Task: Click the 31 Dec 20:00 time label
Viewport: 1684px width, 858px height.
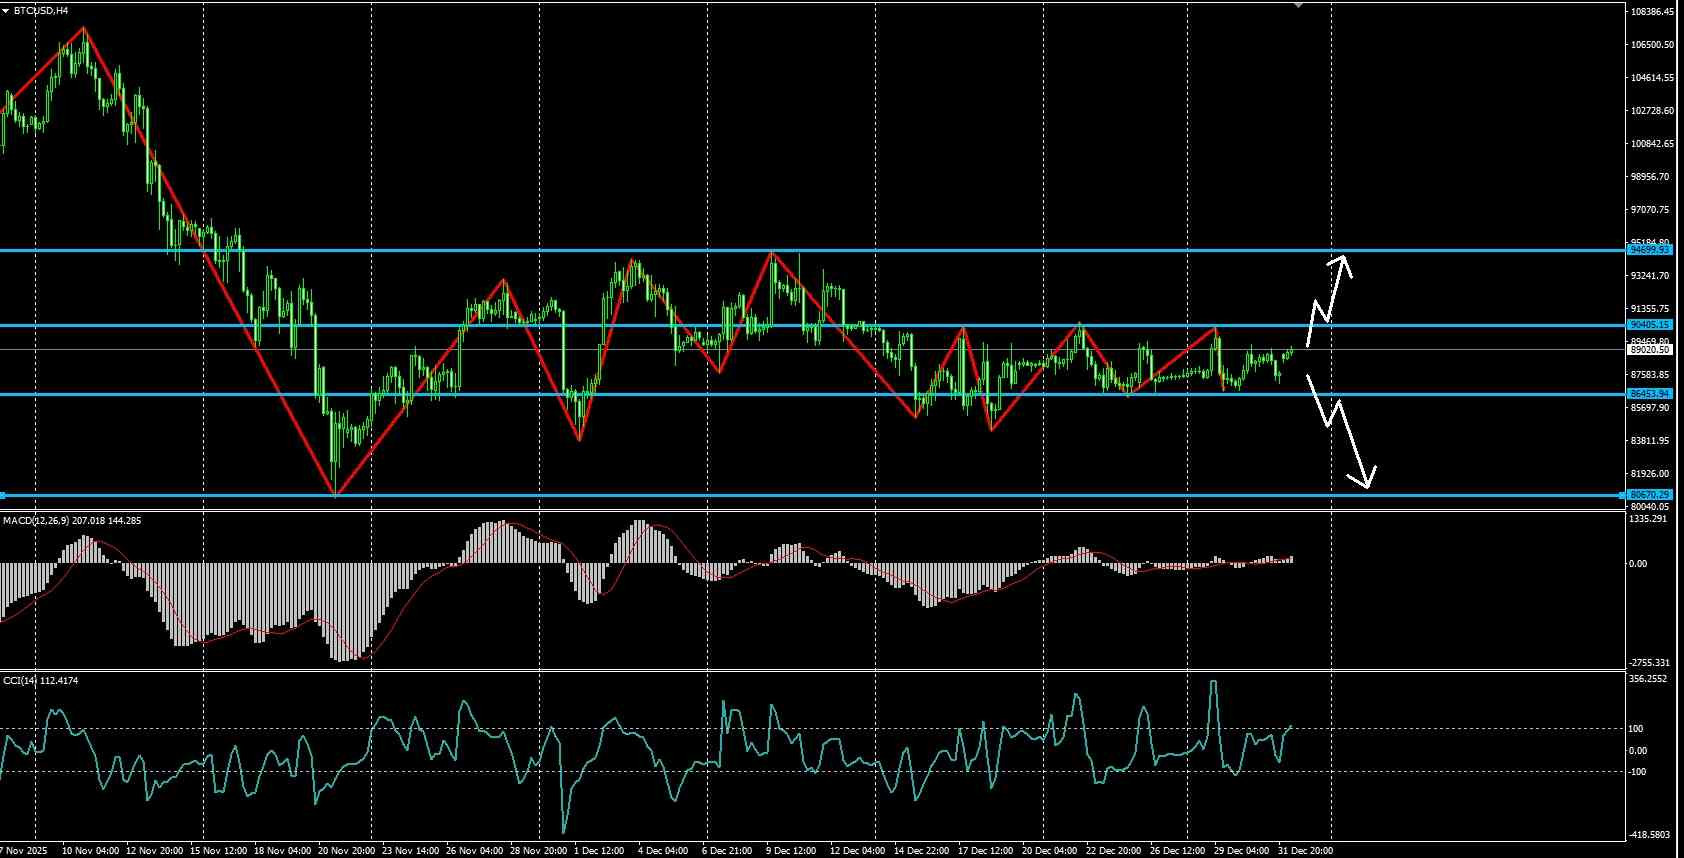Action: tap(1305, 851)
